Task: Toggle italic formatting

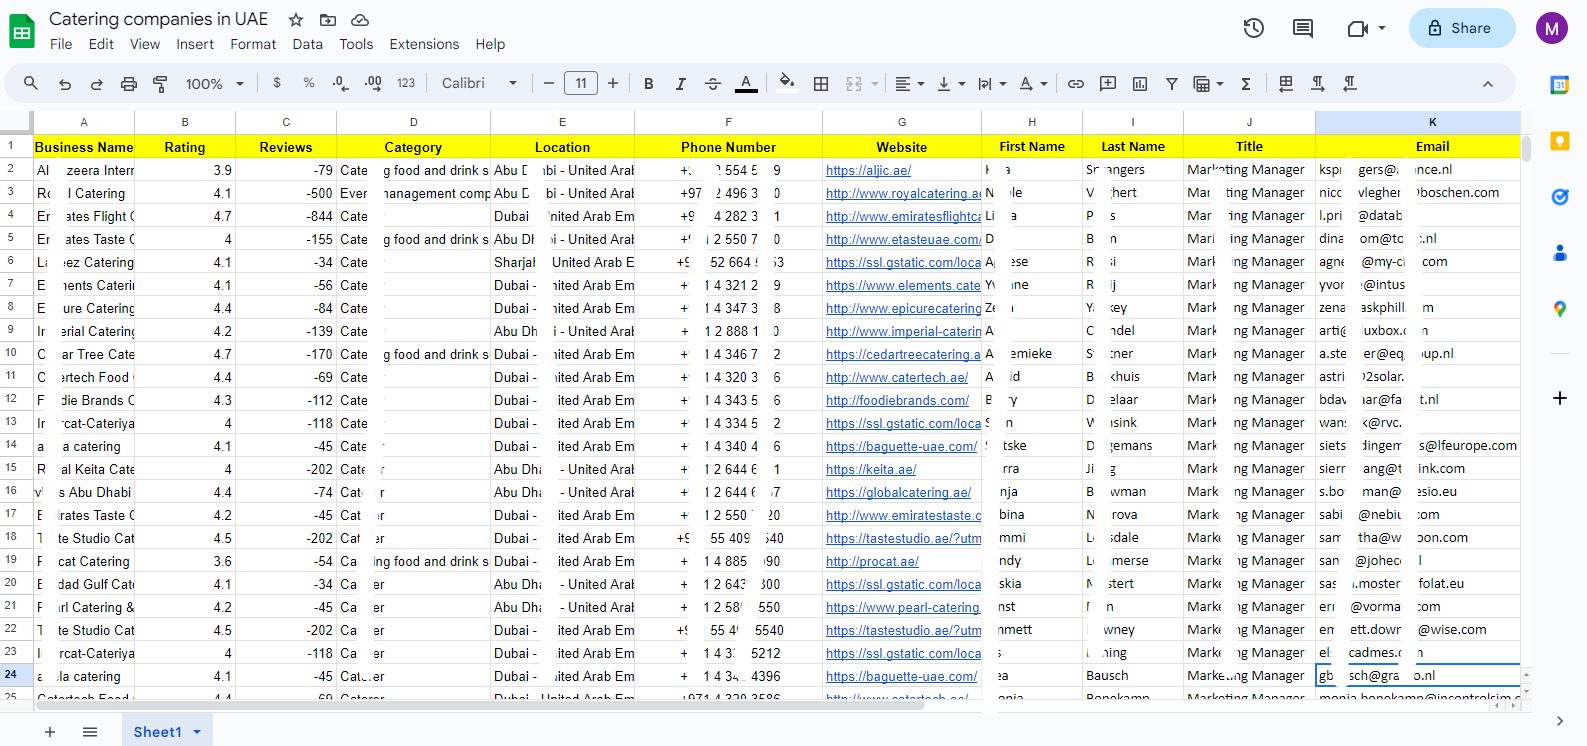Action: tap(681, 84)
